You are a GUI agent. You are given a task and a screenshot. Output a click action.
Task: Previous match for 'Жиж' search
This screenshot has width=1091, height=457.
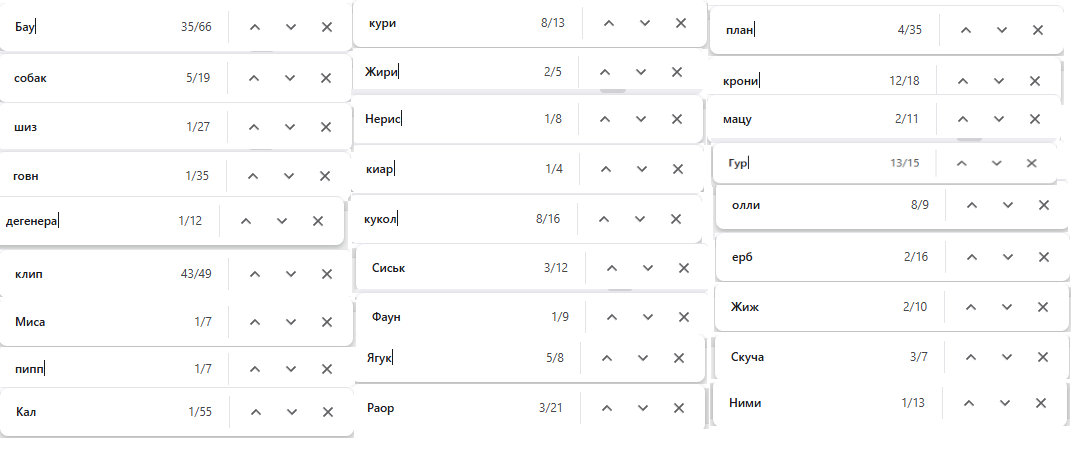point(968,307)
